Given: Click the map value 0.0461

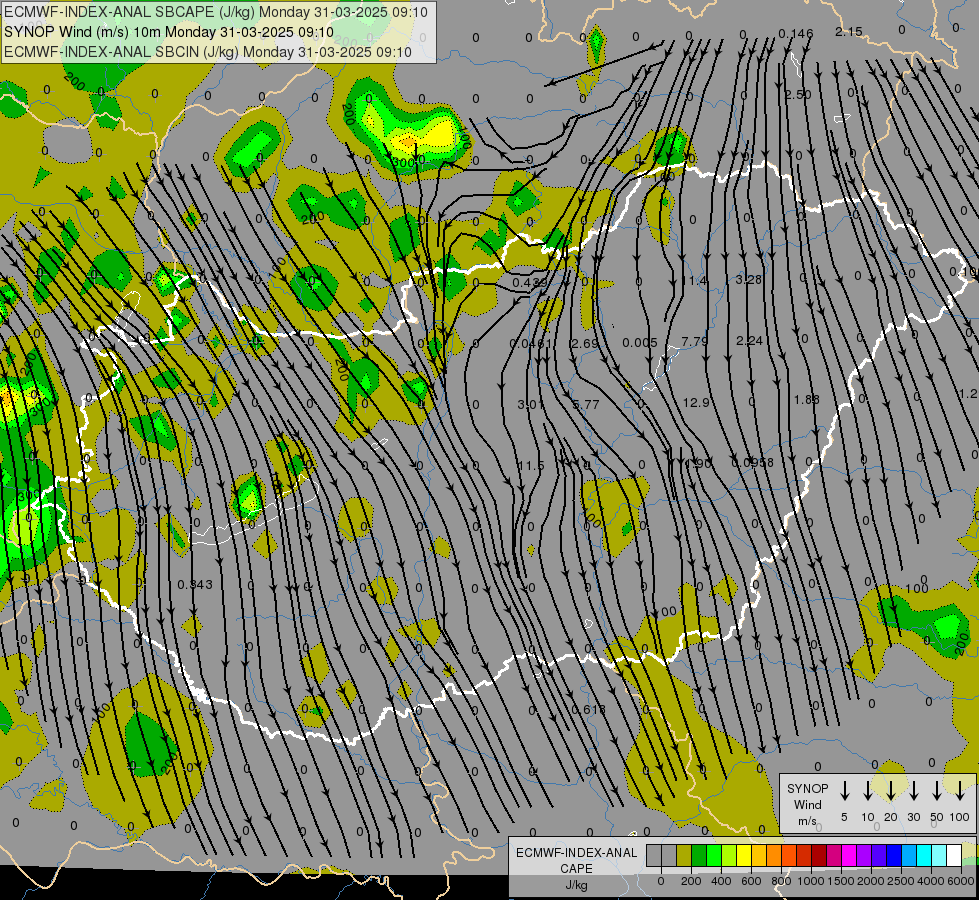Looking at the screenshot, I should pos(531,343).
